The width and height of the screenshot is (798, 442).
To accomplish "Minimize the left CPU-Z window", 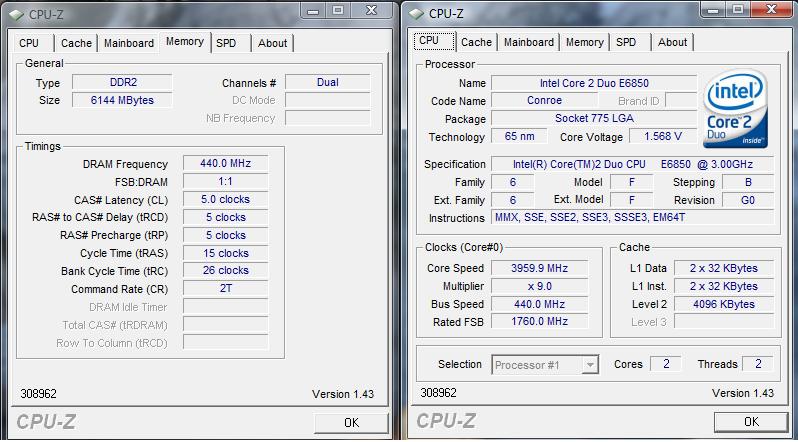I will click(313, 11).
